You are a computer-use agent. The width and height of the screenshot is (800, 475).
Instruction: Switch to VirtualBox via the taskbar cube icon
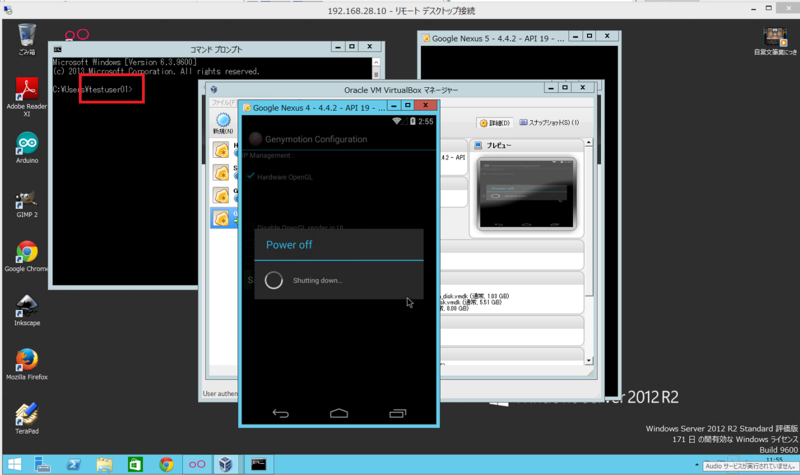click(x=226, y=464)
